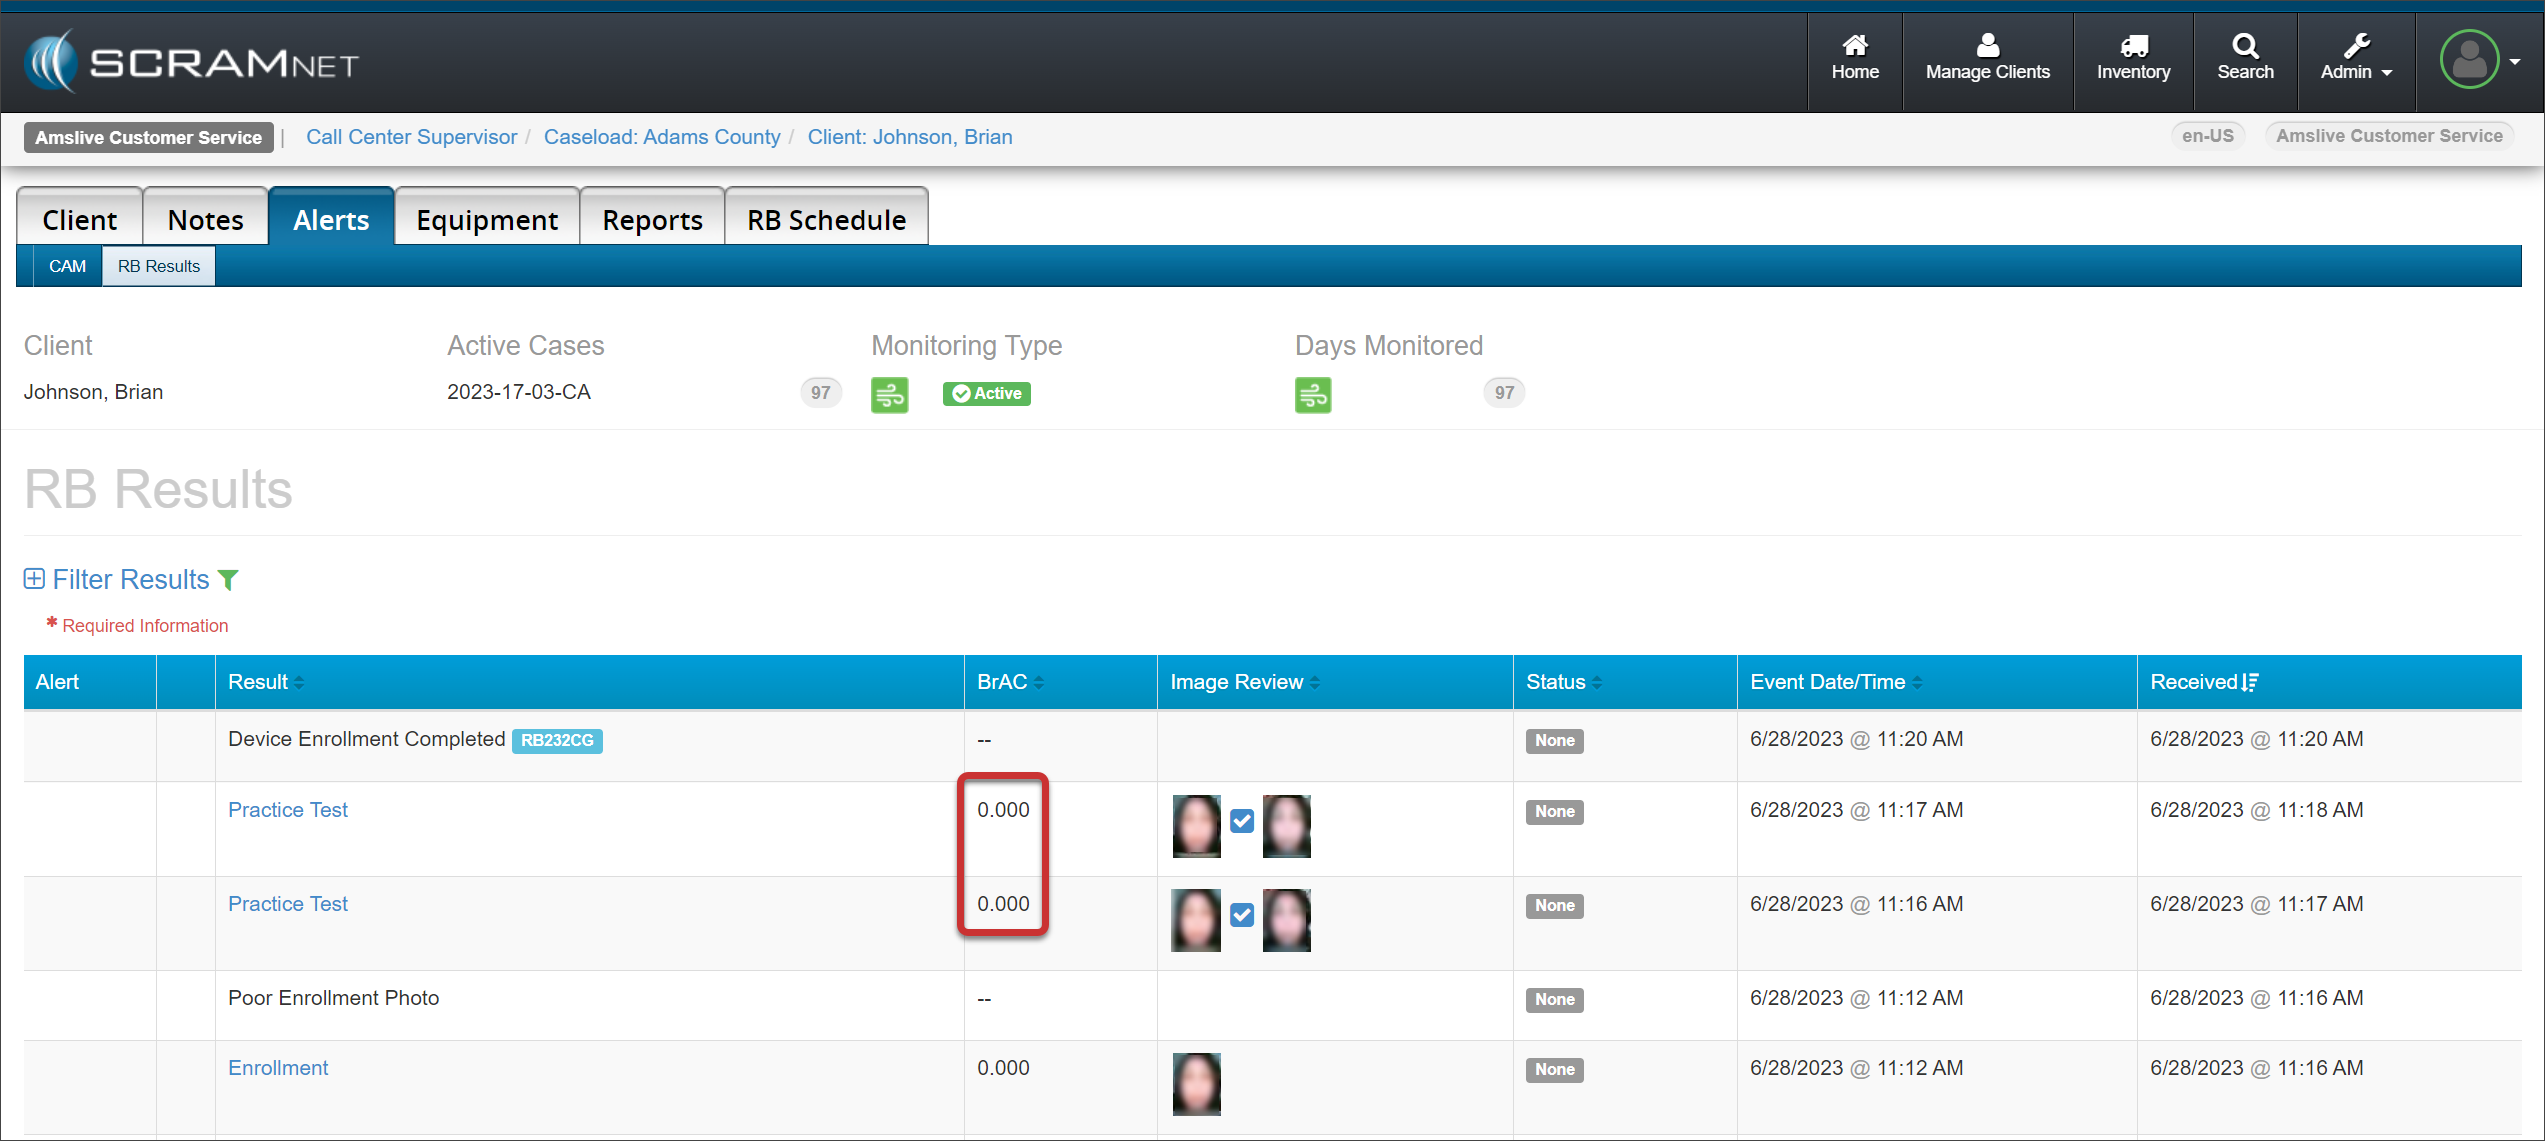Switch to the Equipment tab
Viewport: 2545px width, 1141px height.
pos(487,220)
